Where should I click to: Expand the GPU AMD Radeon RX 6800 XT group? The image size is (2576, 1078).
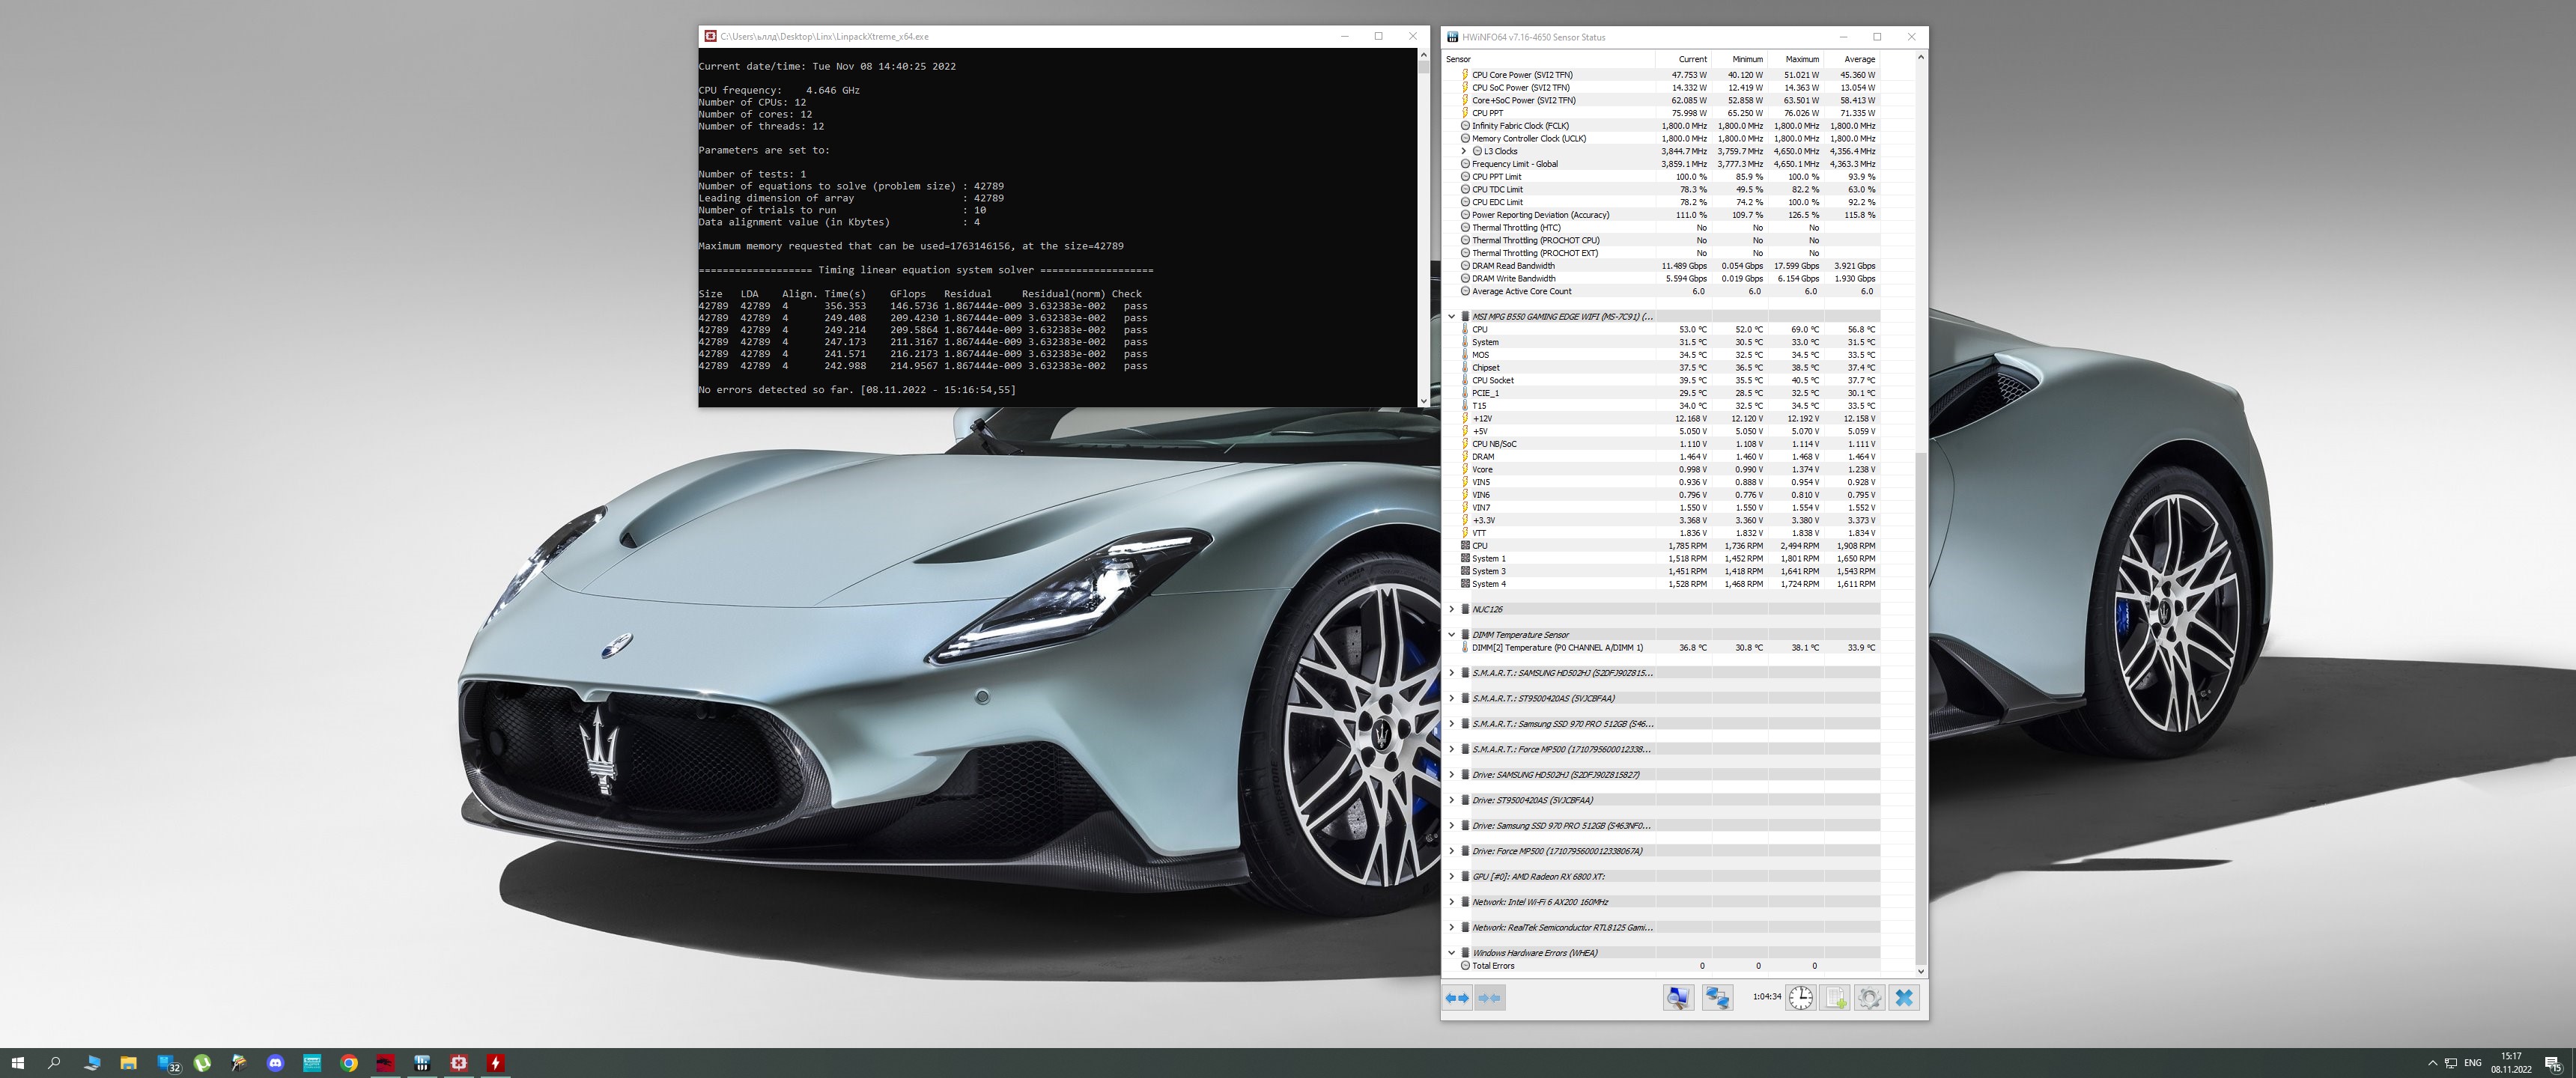(x=1451, y=877)
